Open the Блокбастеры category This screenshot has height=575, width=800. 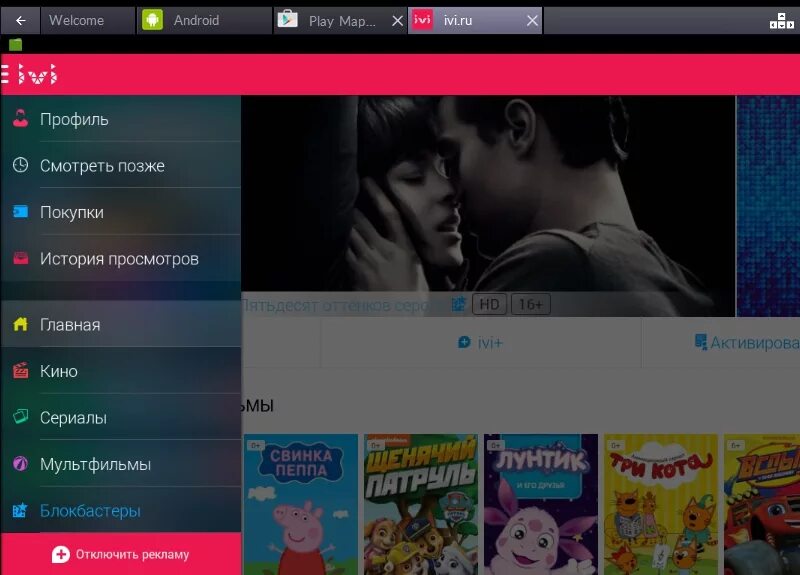pyautogui.click(x=120, y=510)
